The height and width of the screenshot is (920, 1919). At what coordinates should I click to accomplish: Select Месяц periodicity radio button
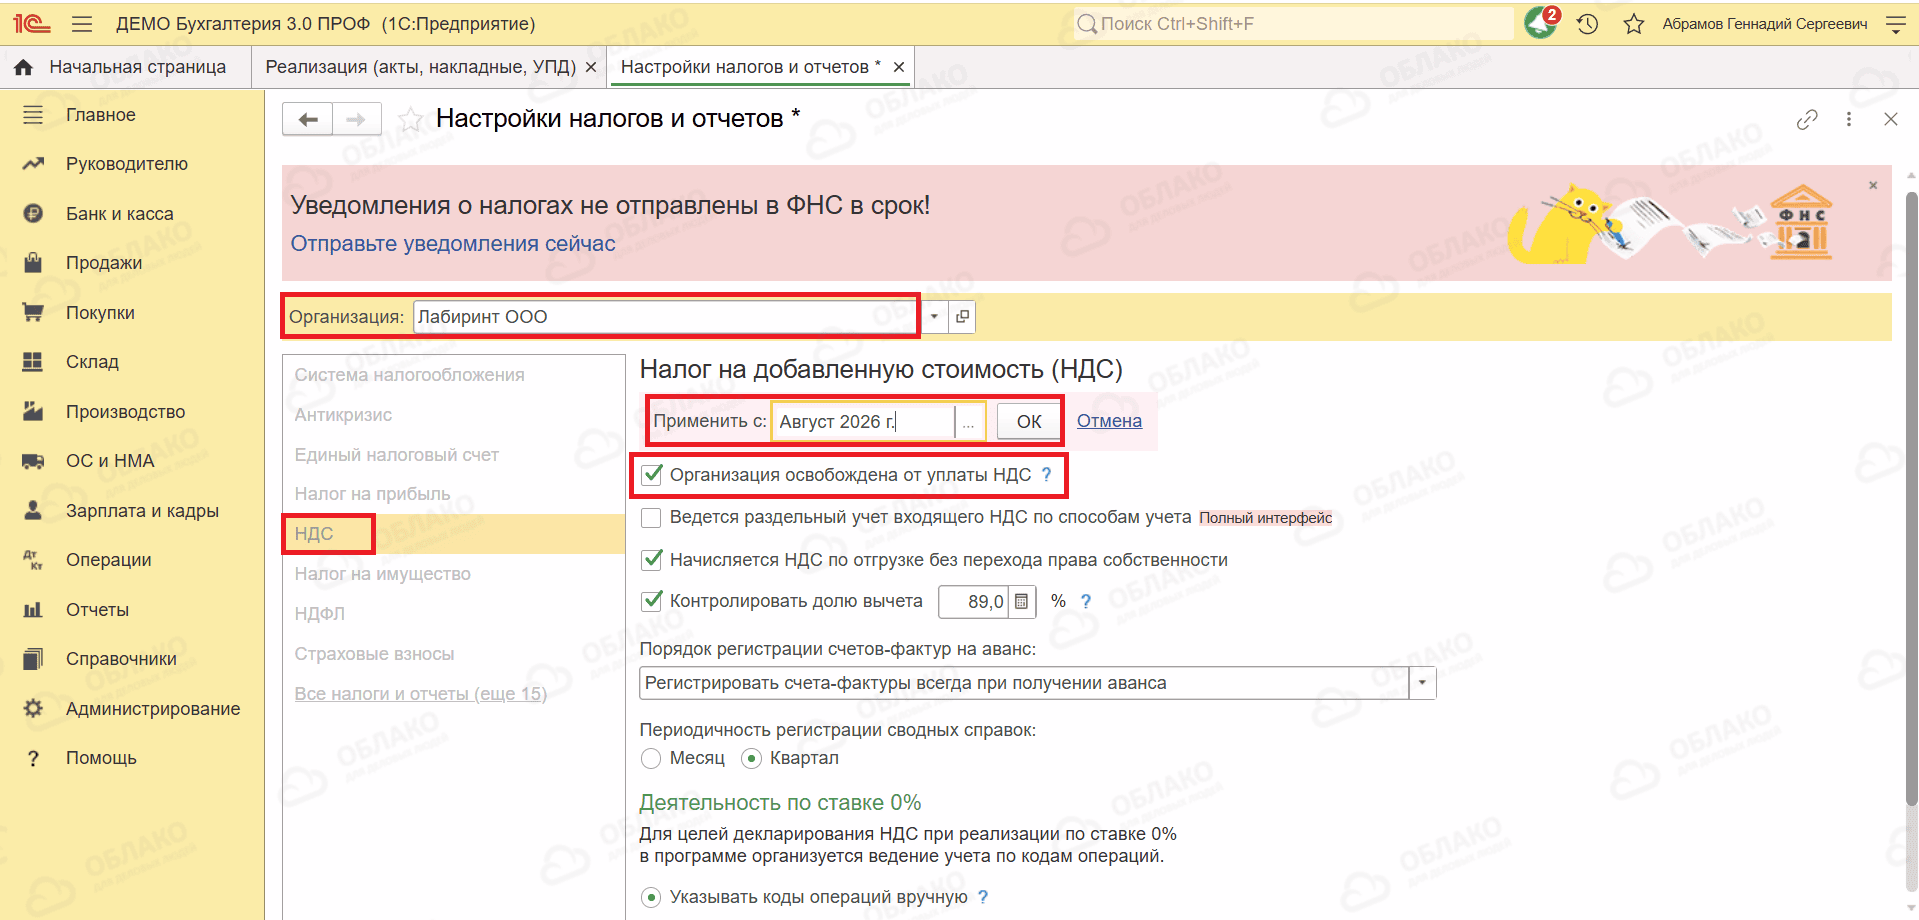coord(651,759)
